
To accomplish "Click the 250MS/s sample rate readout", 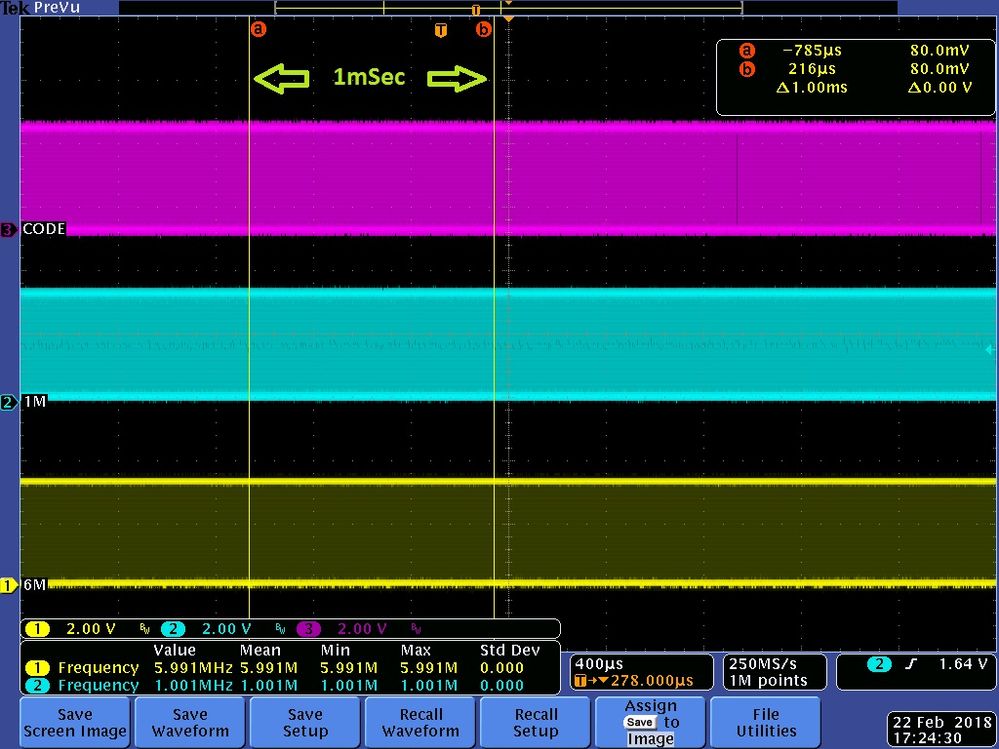I will pos(762,664).
